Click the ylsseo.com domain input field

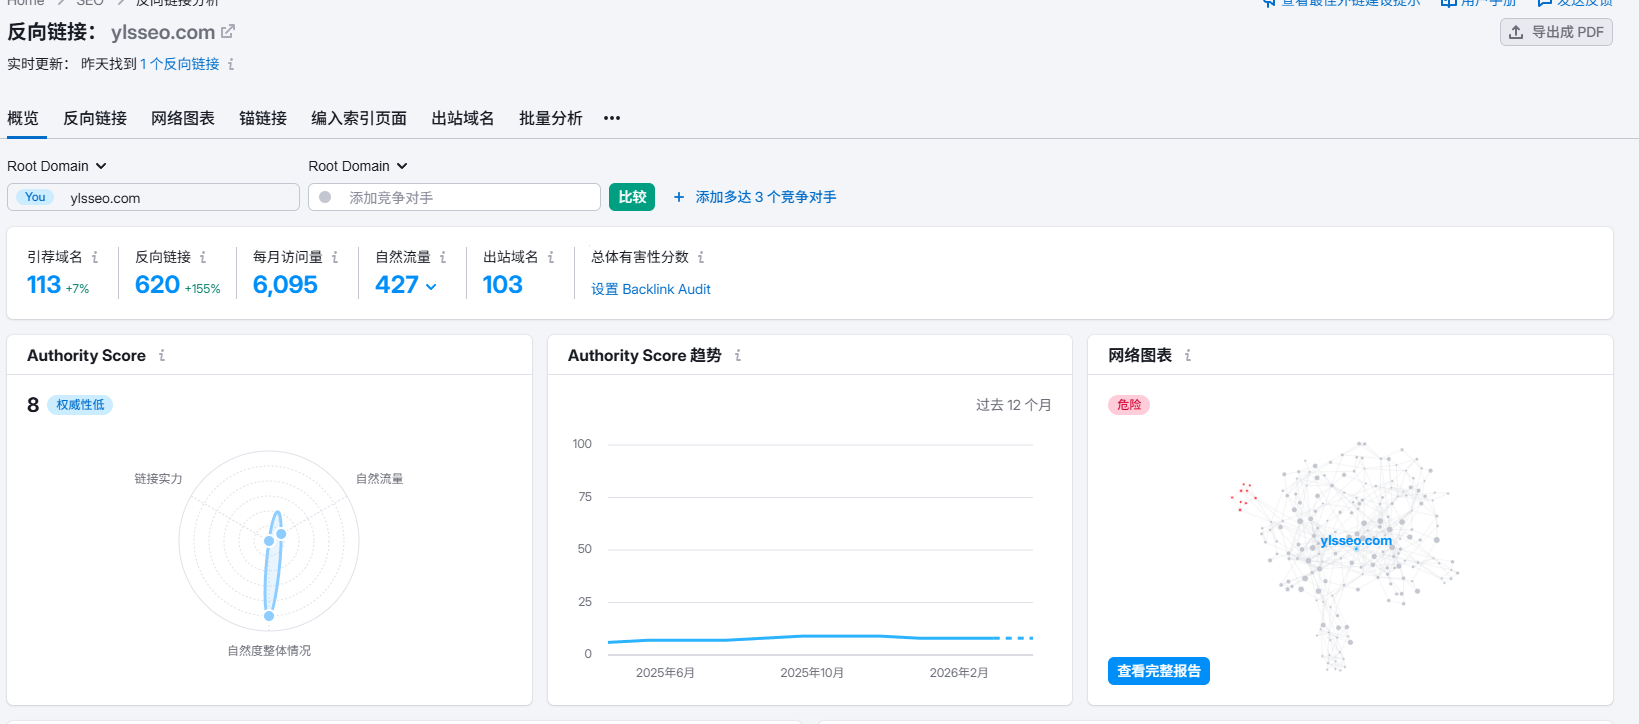coord(153,197)
